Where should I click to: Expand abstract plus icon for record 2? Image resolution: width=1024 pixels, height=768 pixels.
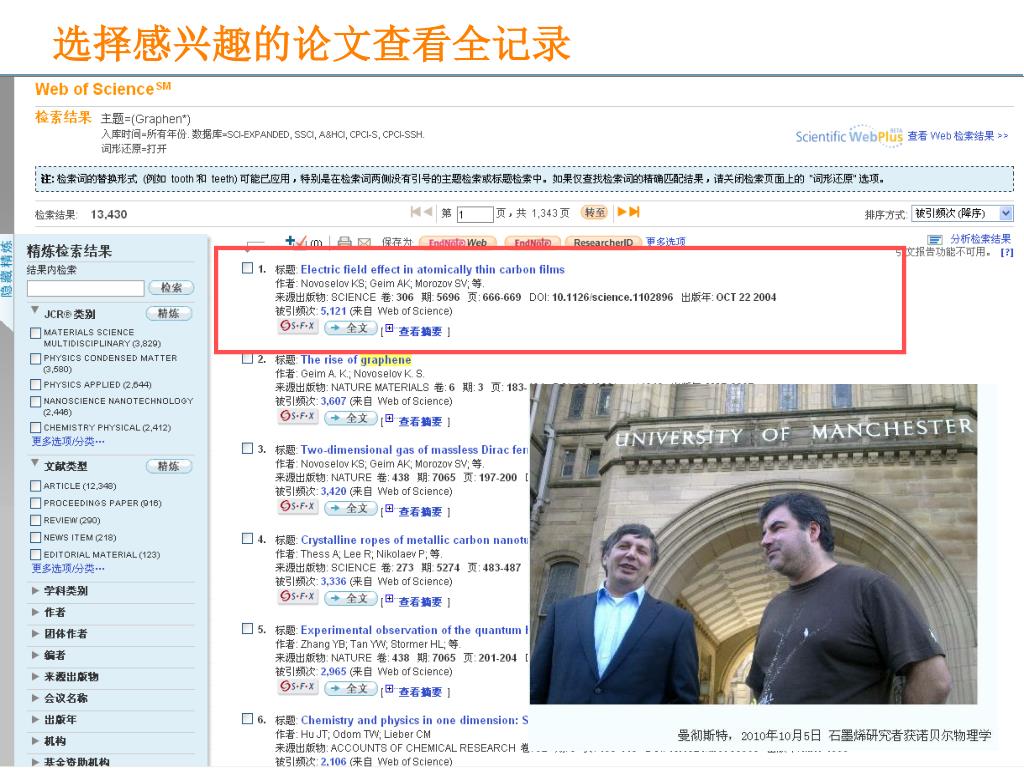pyautogui.click(x=389, y=419)
